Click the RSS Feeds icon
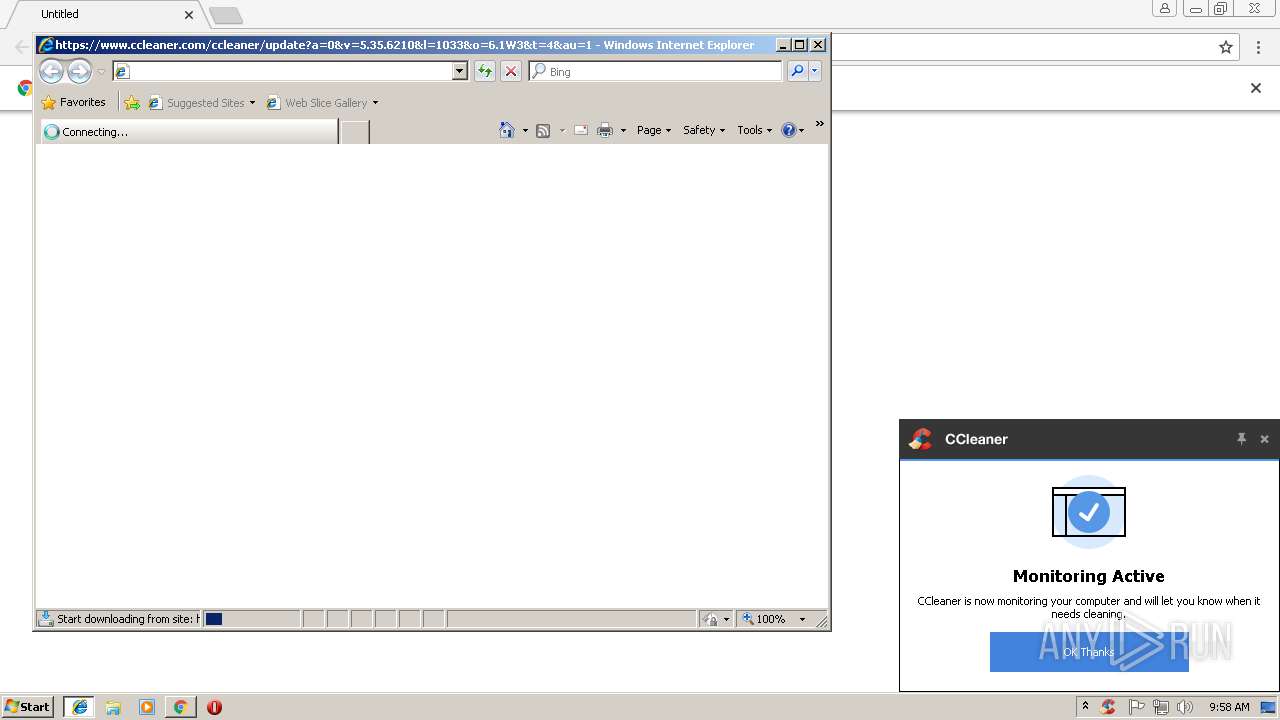This screenshot has width=1280, height=720. click(x=543, y=130)
